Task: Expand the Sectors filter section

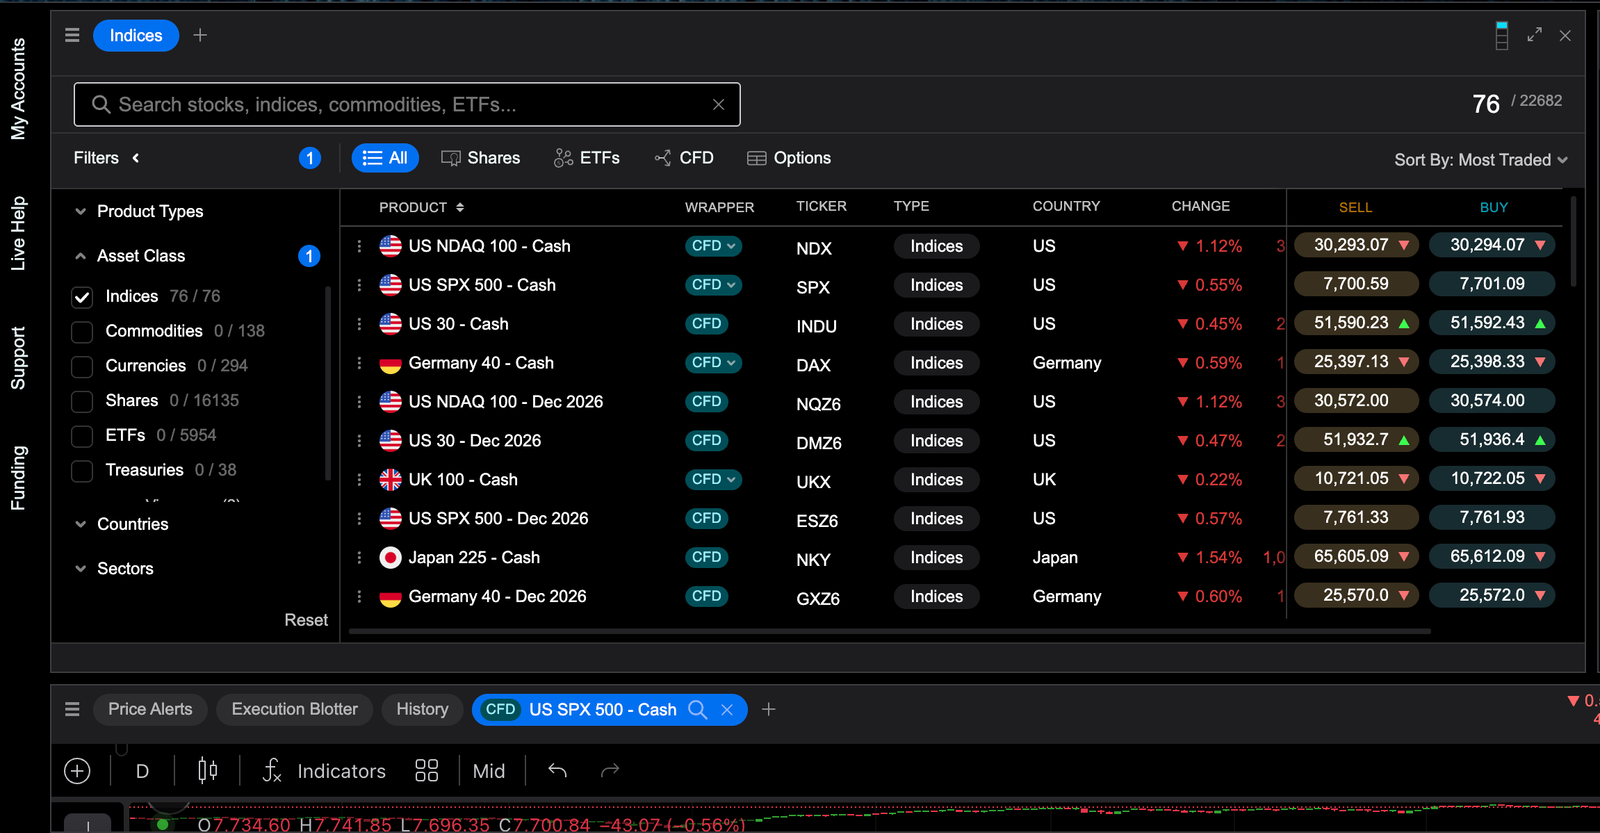Action: [x=114, y=568]
